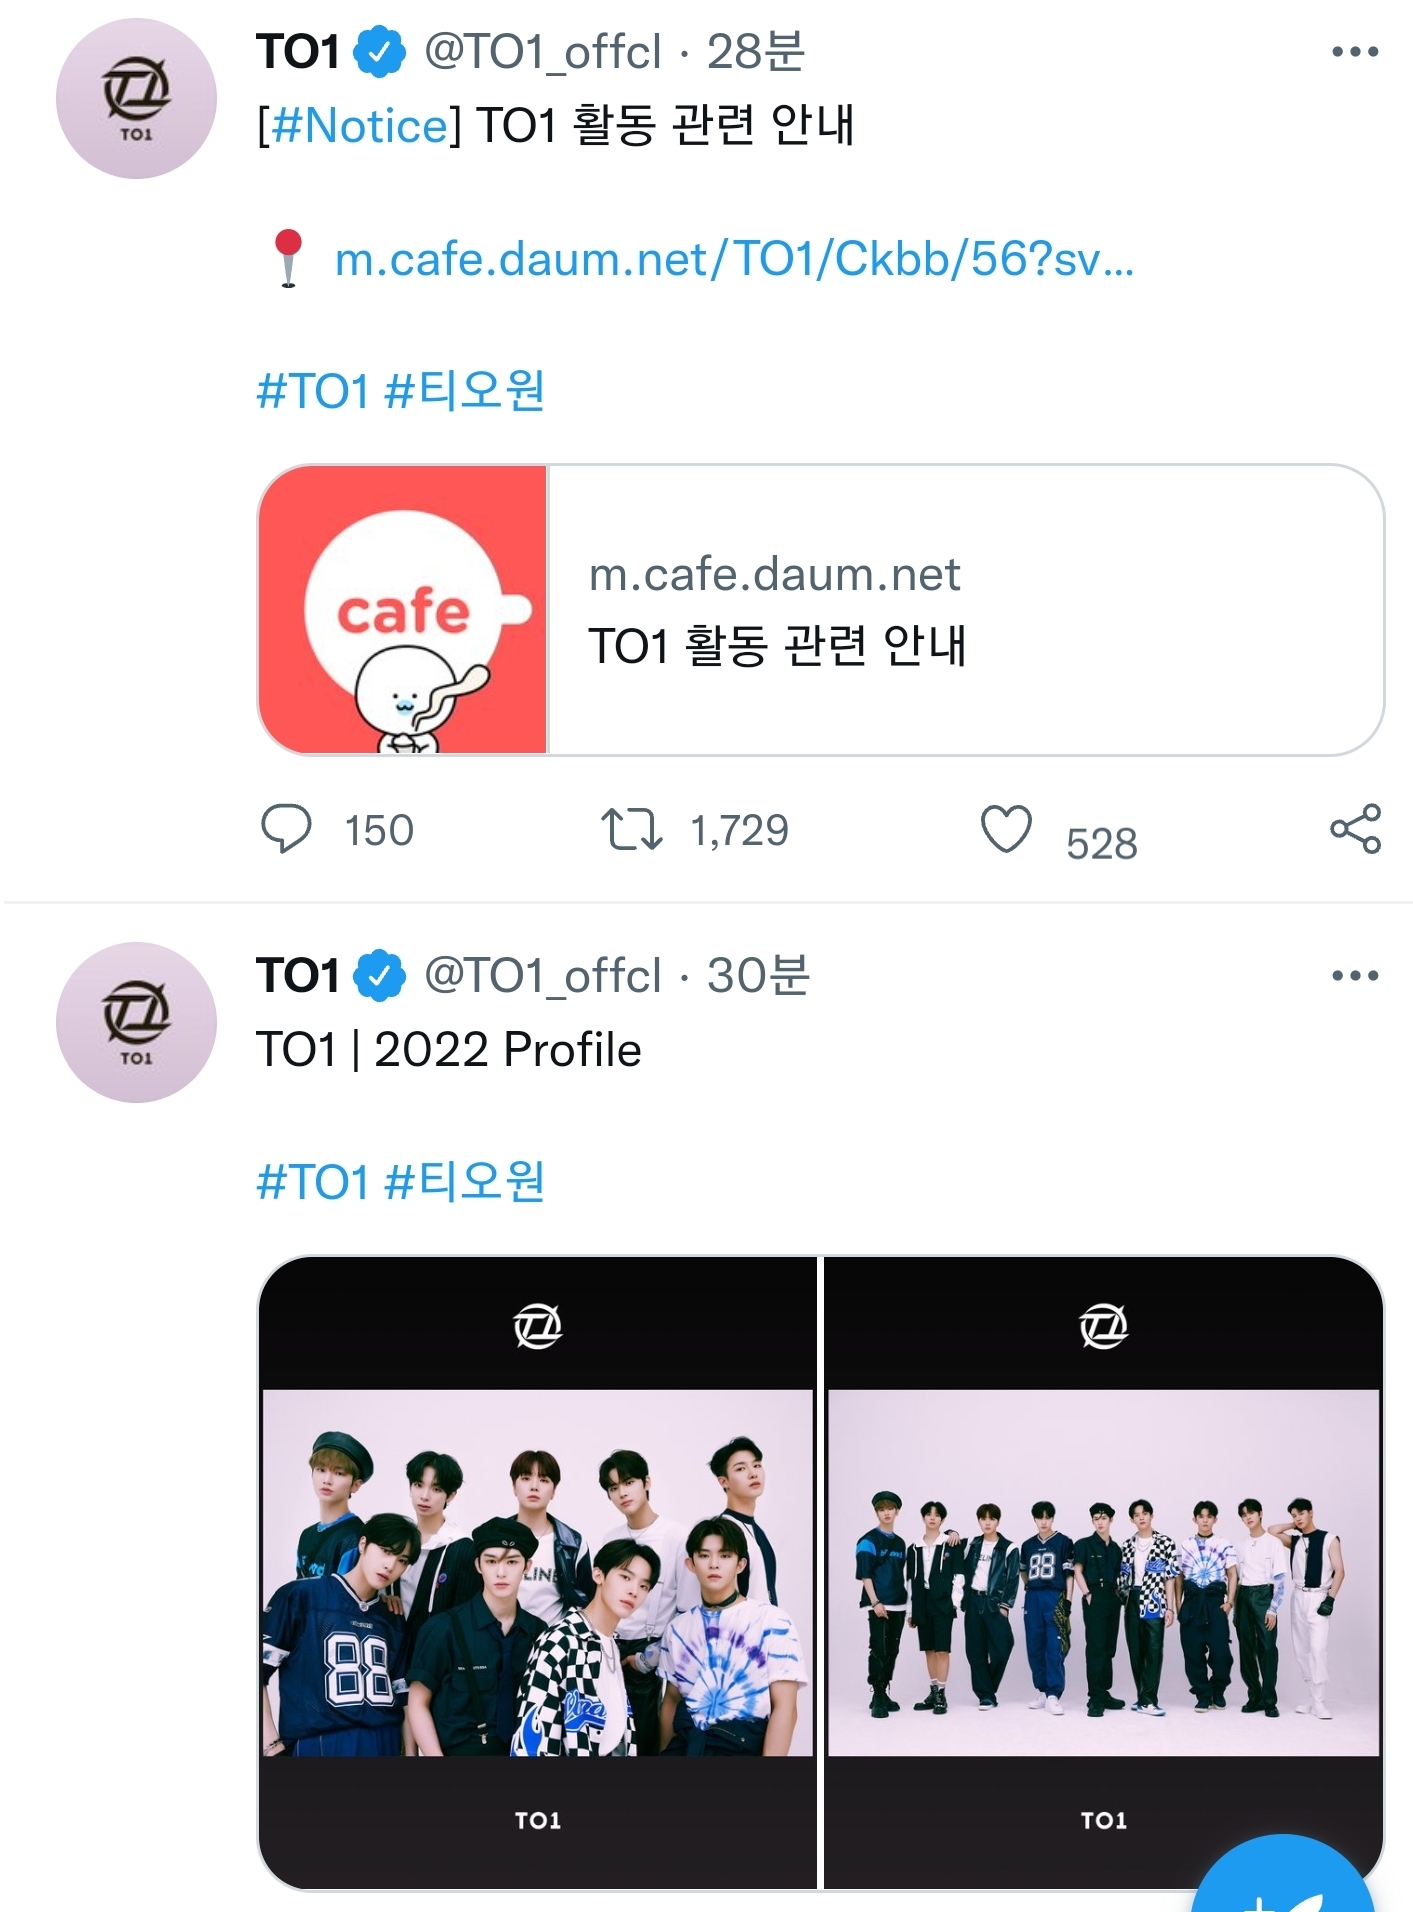Image resolution: width=1413 pixels, height=1912 pixels.
Task: Open the Daum cafe link preview card
Action: pyautogui.click(x=820, y=609)
